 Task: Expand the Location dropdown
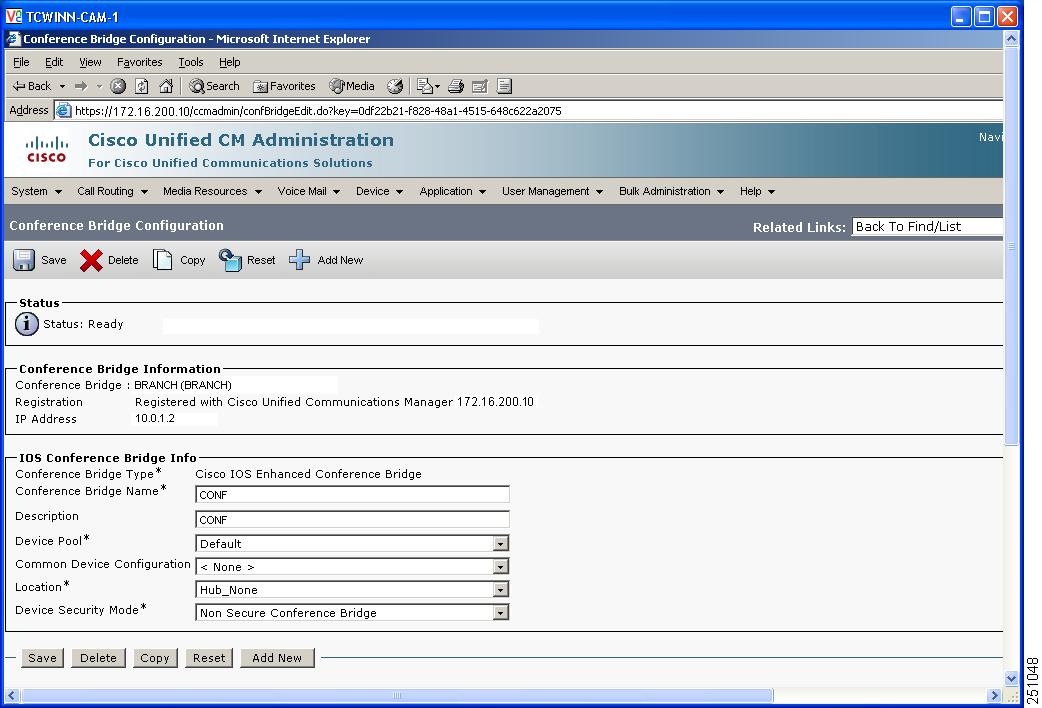500,590
